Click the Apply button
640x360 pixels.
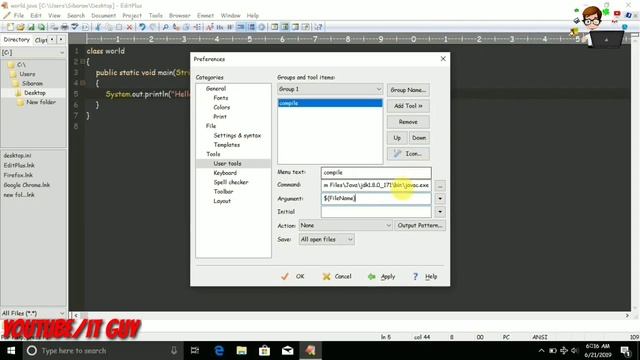click(x=382, y=276)
